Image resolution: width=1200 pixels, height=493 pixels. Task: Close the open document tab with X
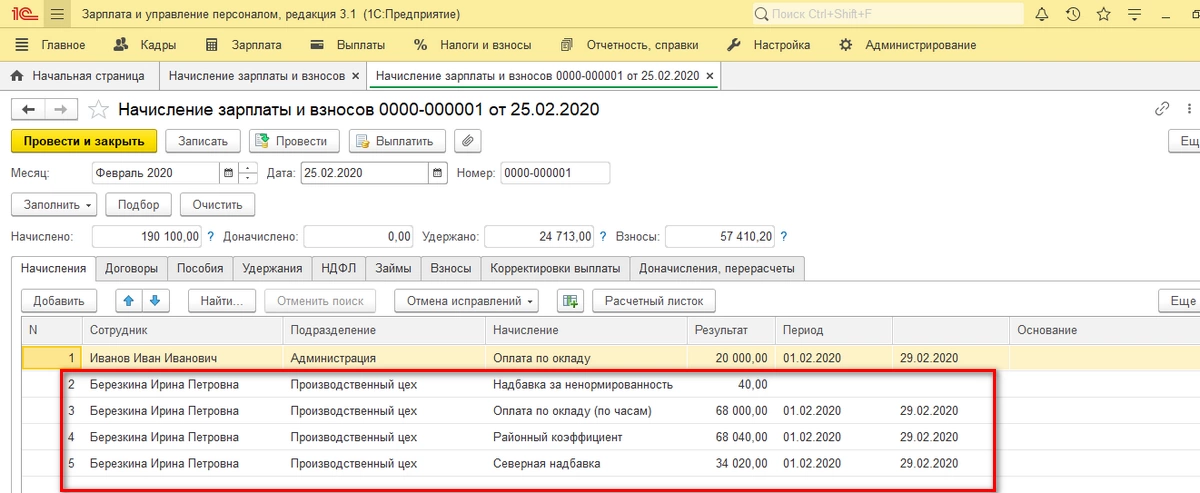click(709, 76)
